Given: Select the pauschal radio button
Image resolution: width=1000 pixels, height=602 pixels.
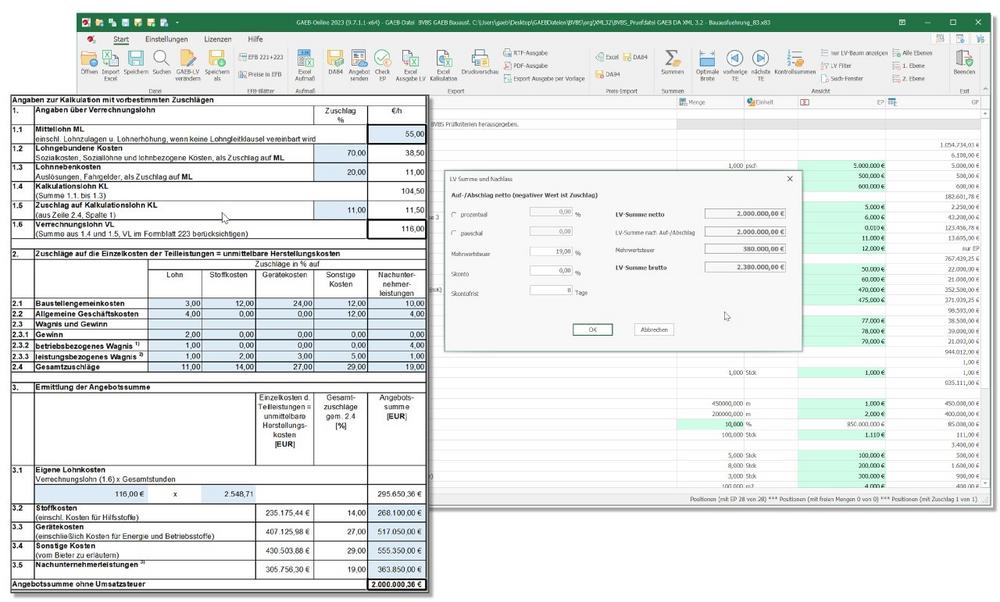Looking at the screenshot, I should (456, 232).
